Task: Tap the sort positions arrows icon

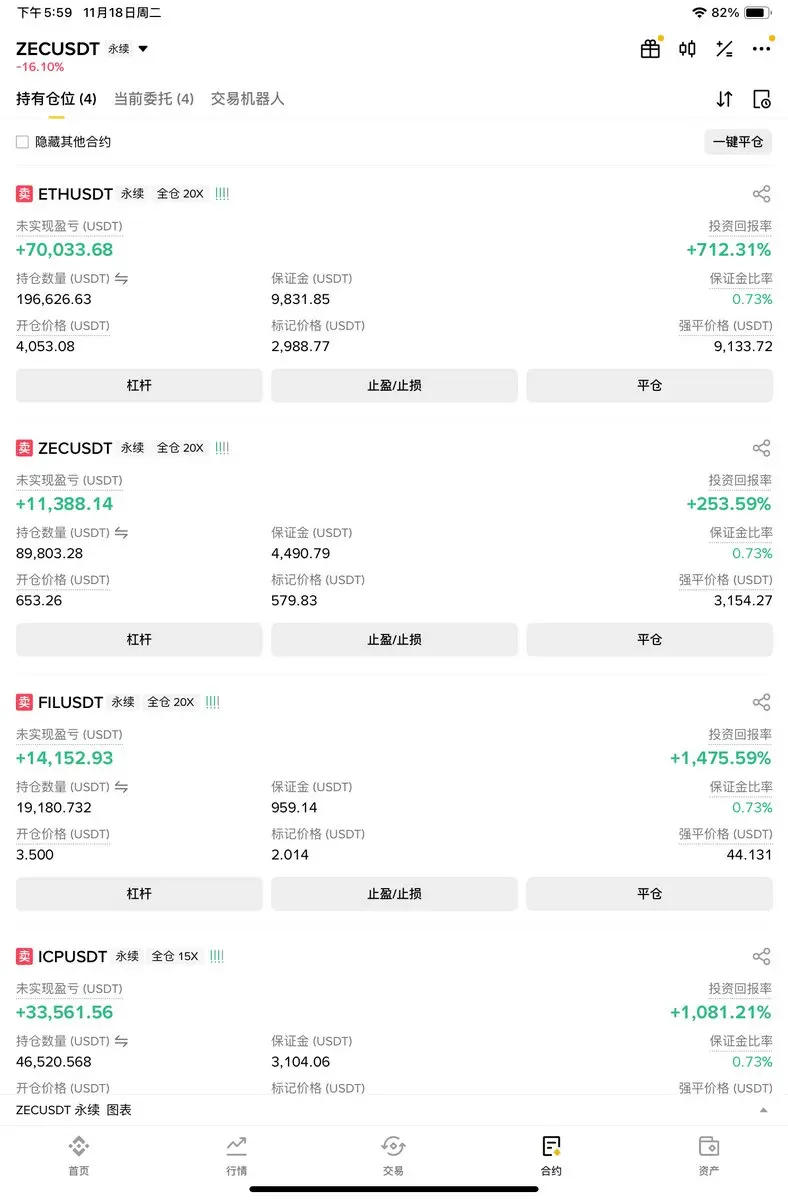Action: tap(724, 99)
